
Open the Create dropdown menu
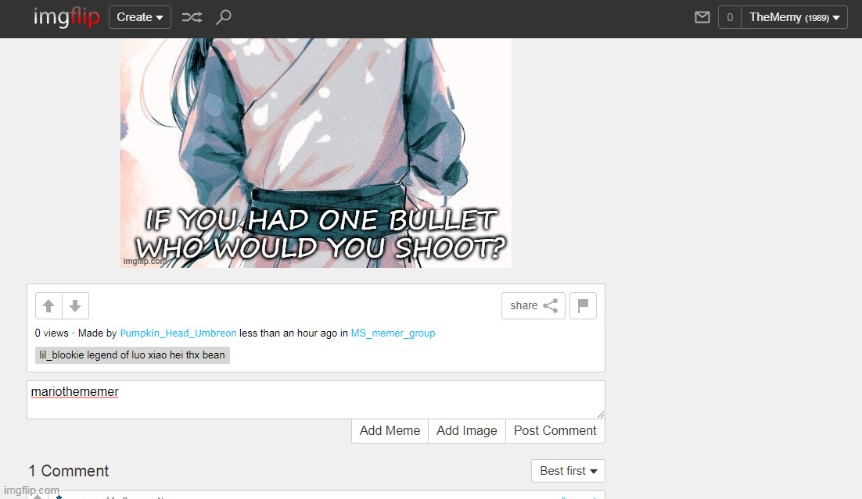[140, 17]
